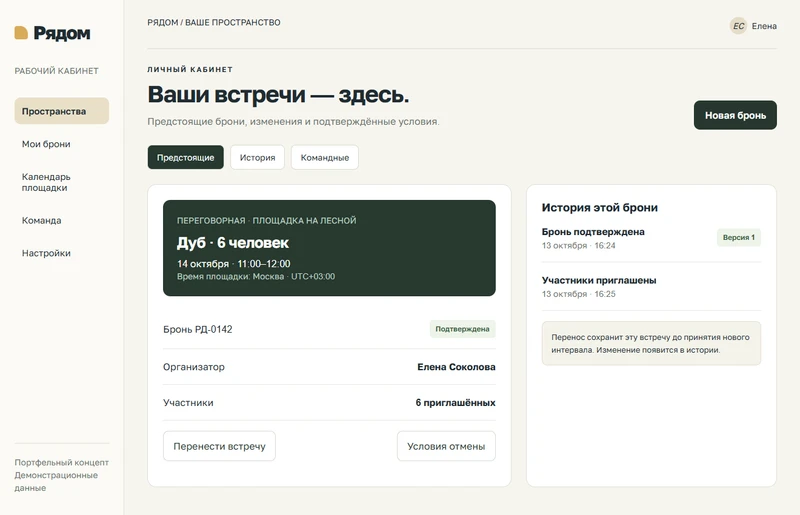Click the Участники row label
Screen dimensions: 800x515
point(188,403)
